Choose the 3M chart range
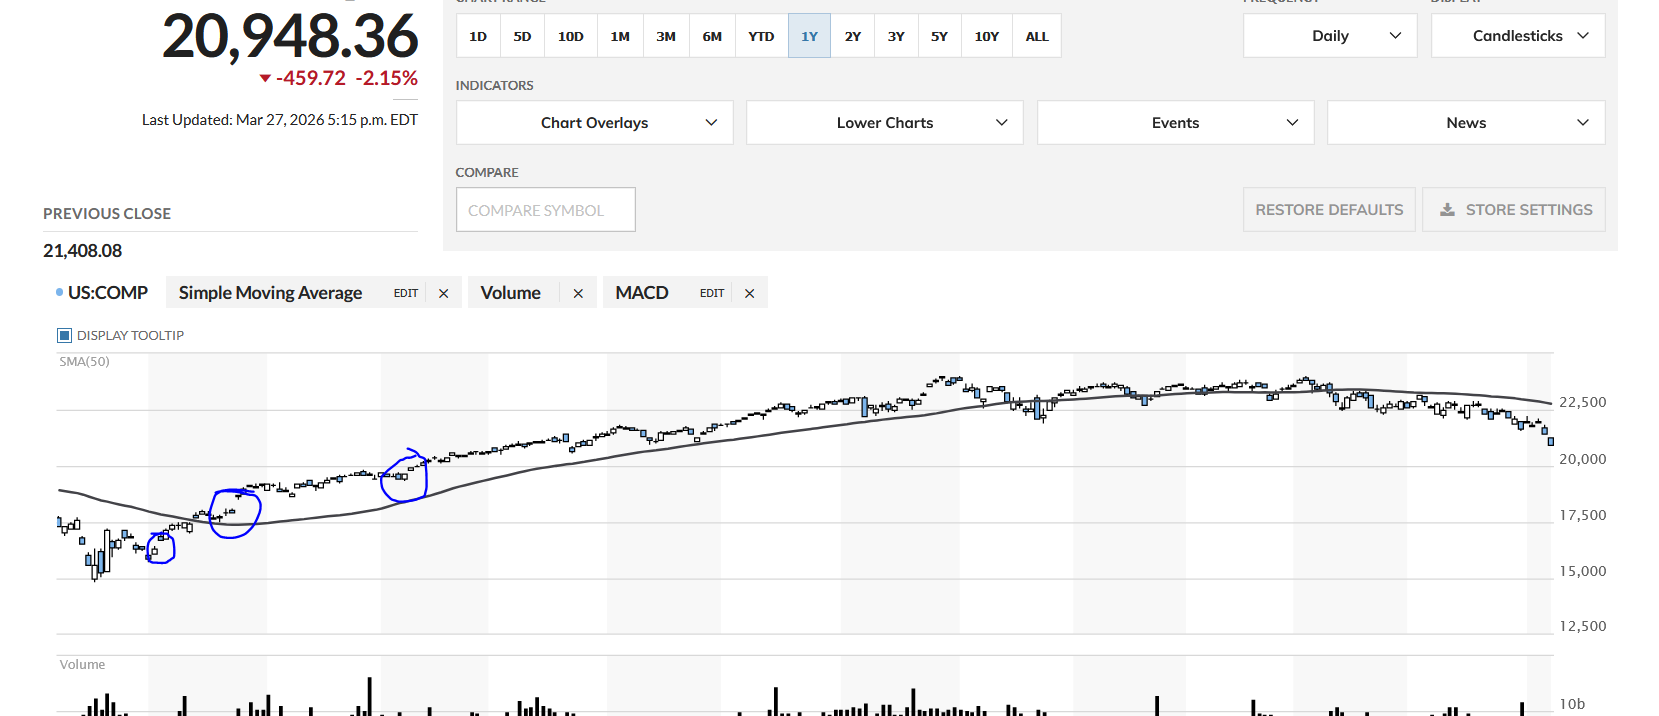 (x=666, y=36)
